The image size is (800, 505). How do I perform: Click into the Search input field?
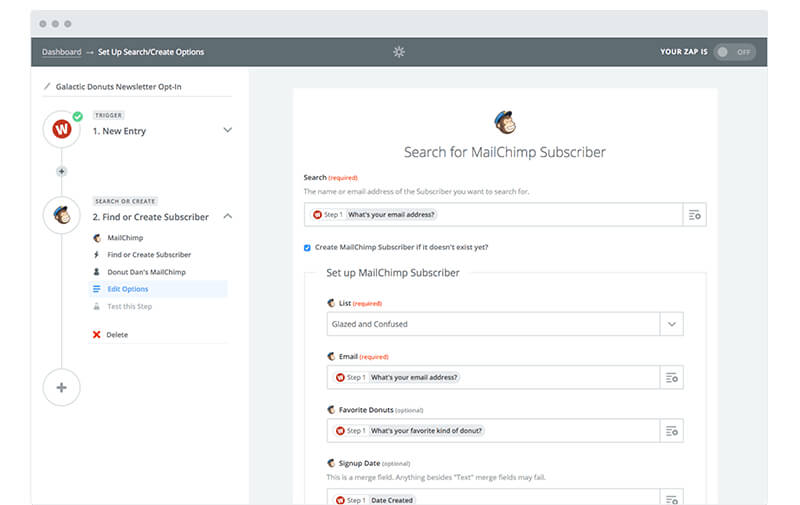[493, 215]
